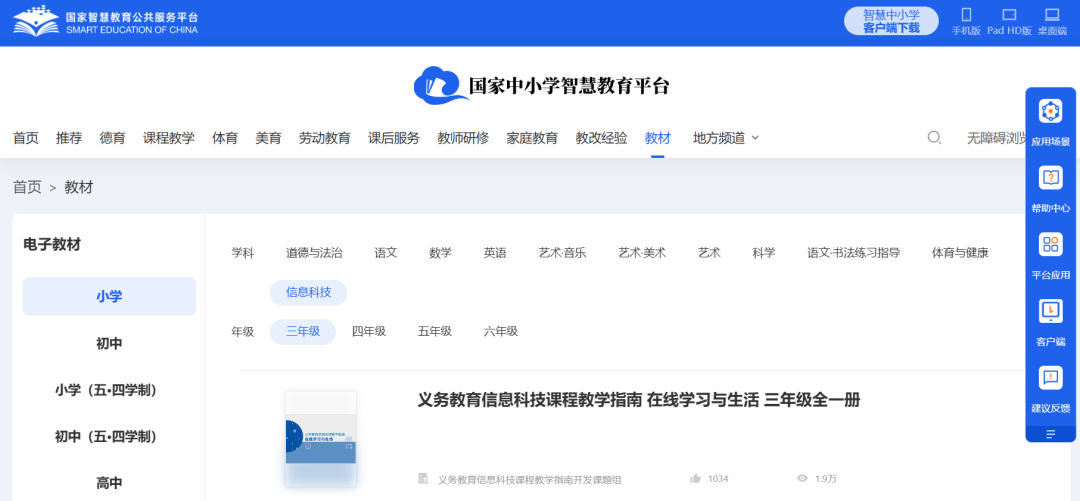Click the 智慧中小学 客户端下载 button

pyautogui.click(x=891, y=21)
